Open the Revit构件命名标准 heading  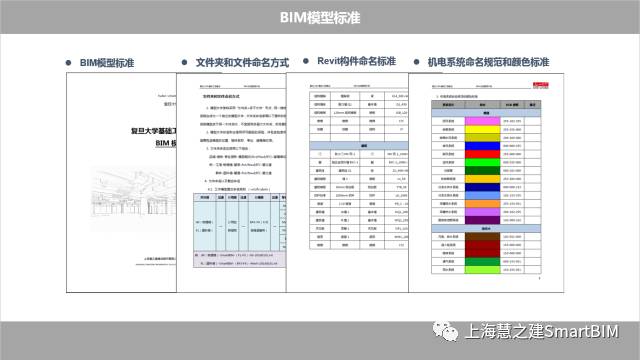[356, 61]
